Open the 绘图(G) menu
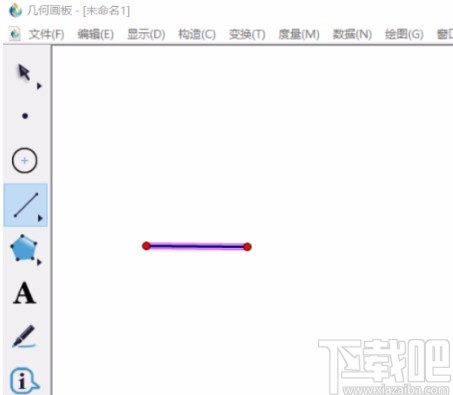Screen dimensions: 453x395 coord(404,34)
